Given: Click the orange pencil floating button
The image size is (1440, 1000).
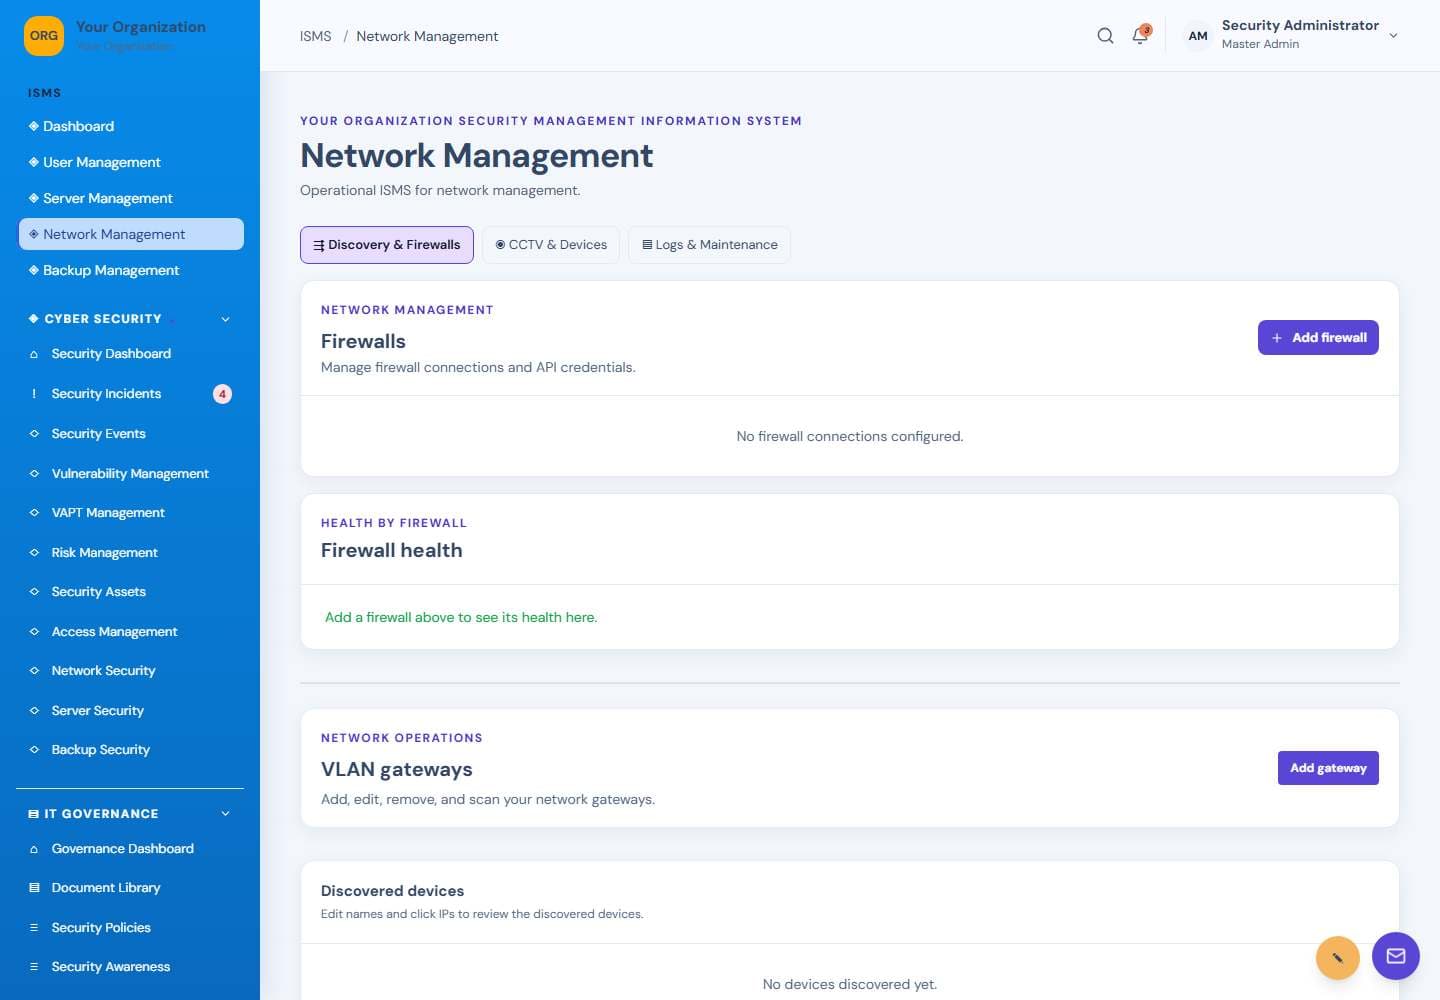Looking at the screenshot, I should coord(1338,958).
